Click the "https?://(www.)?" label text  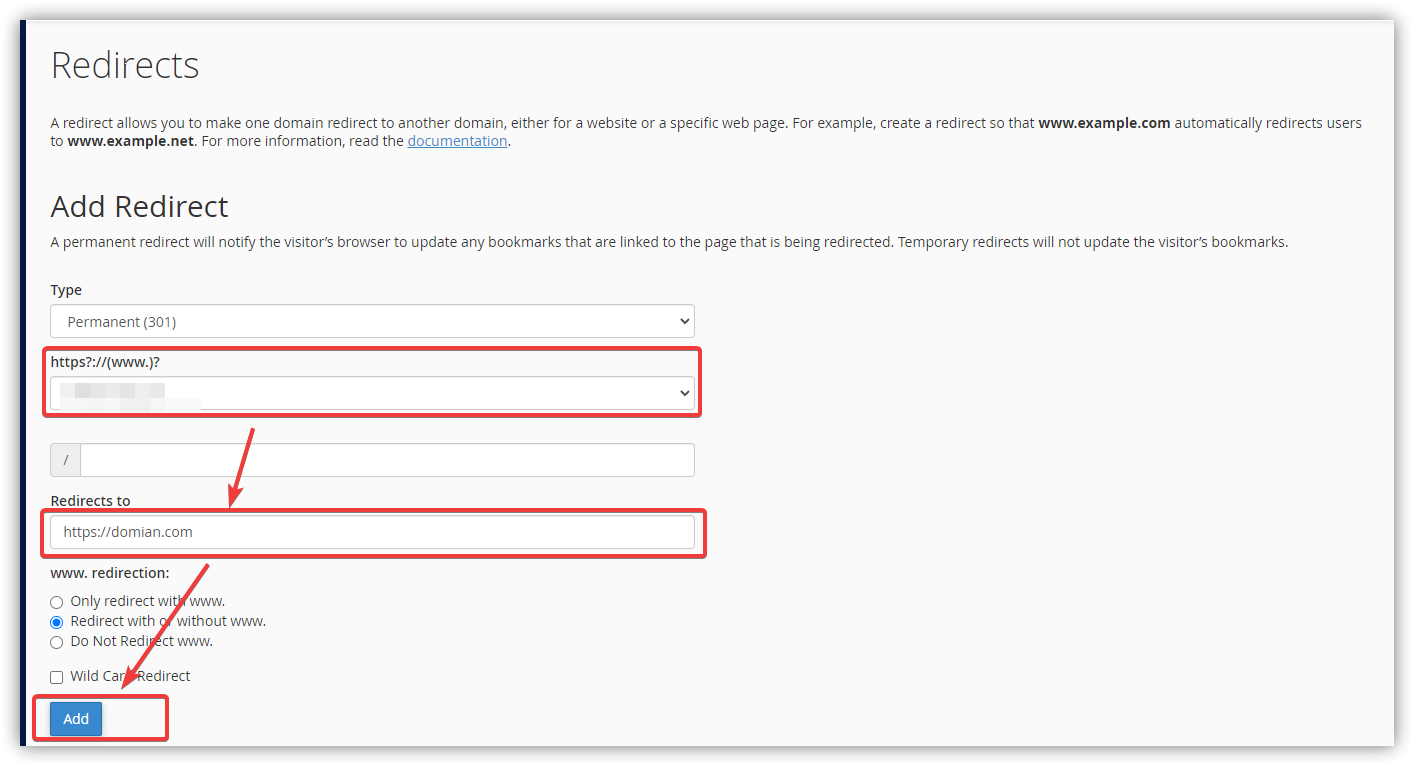click(x=105, y=362)
